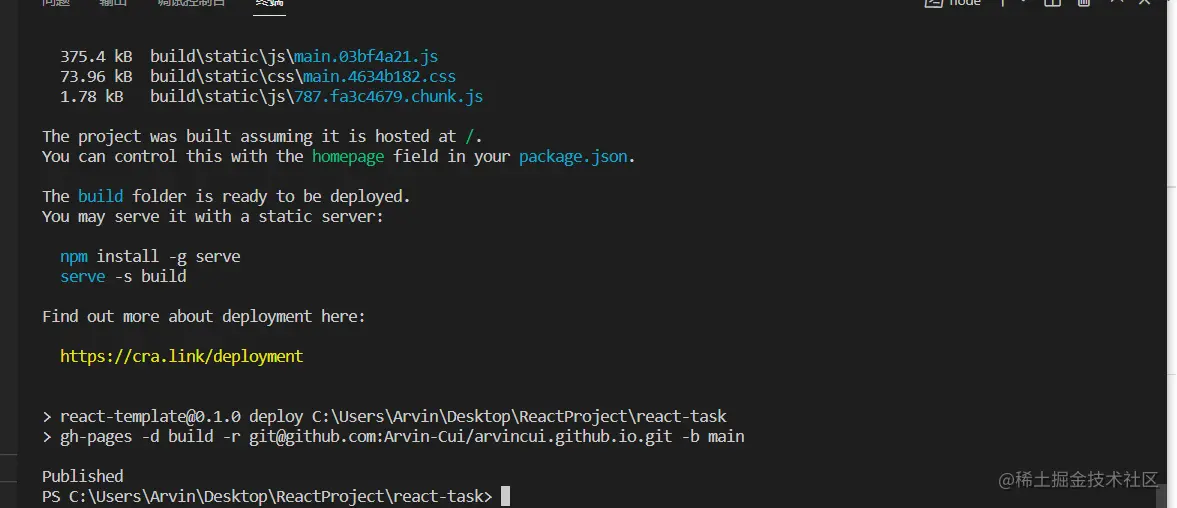Screen dimensions: 1177x508
Task: Open the launch profile dropdown beside plus
Action: click(1024, 3)
